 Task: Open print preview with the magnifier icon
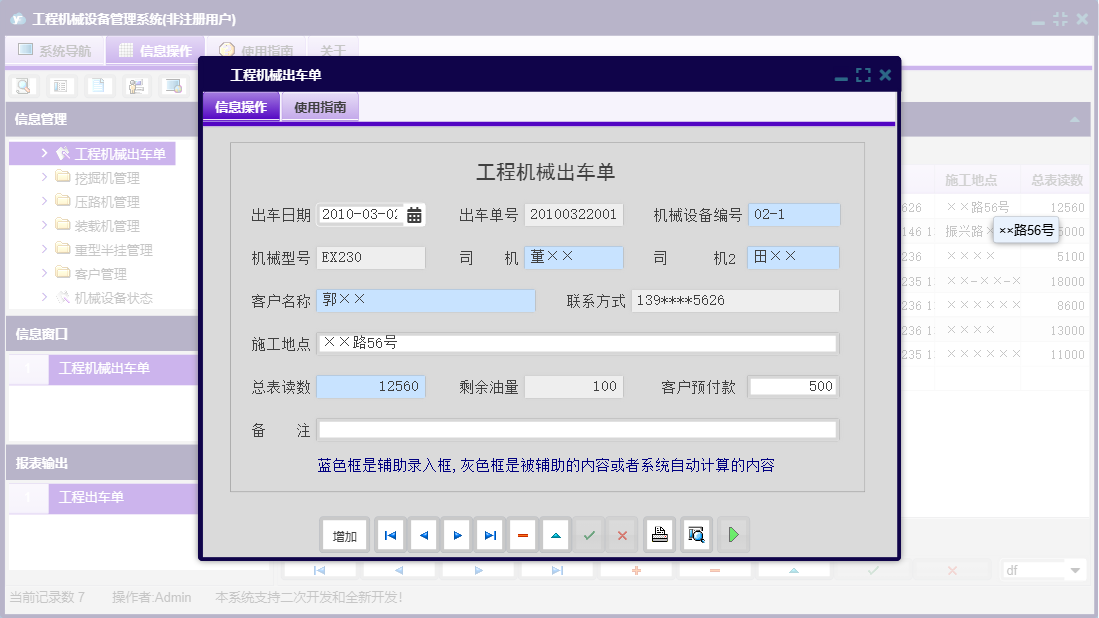(695, 534)
